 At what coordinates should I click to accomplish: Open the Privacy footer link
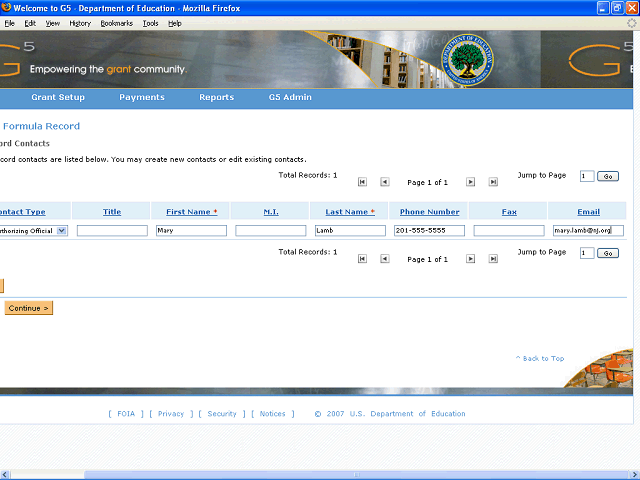(171, 414)
